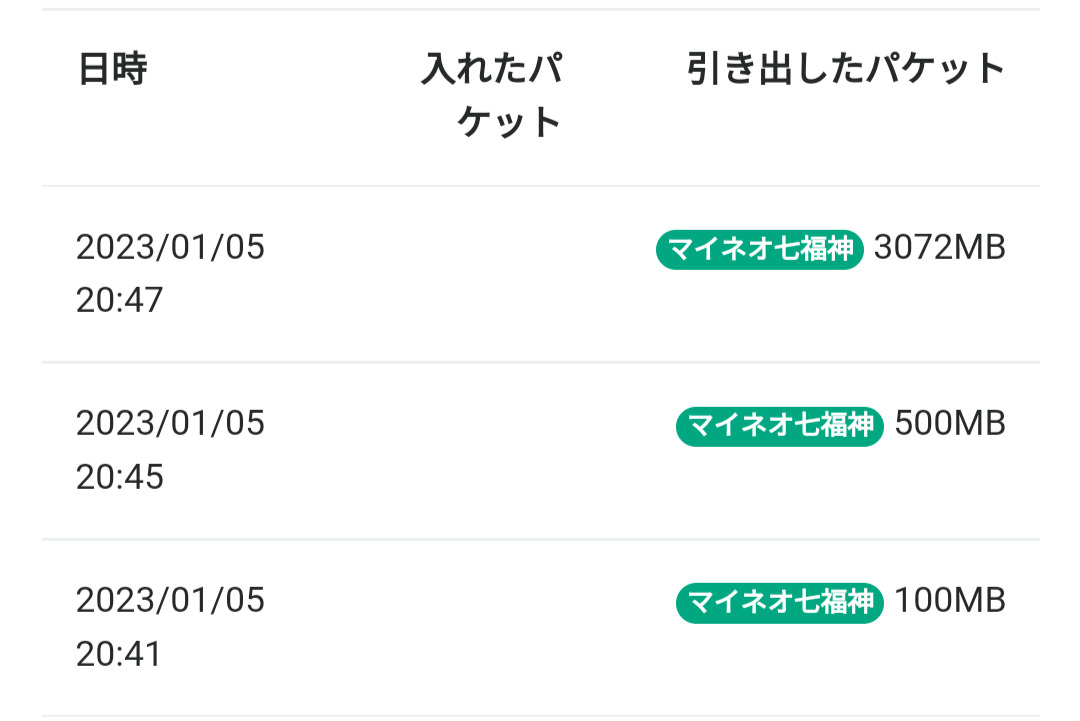Click the 2023/01/05 date above 20:47
The image size is (1080, 721).
(x=170, y=247)
